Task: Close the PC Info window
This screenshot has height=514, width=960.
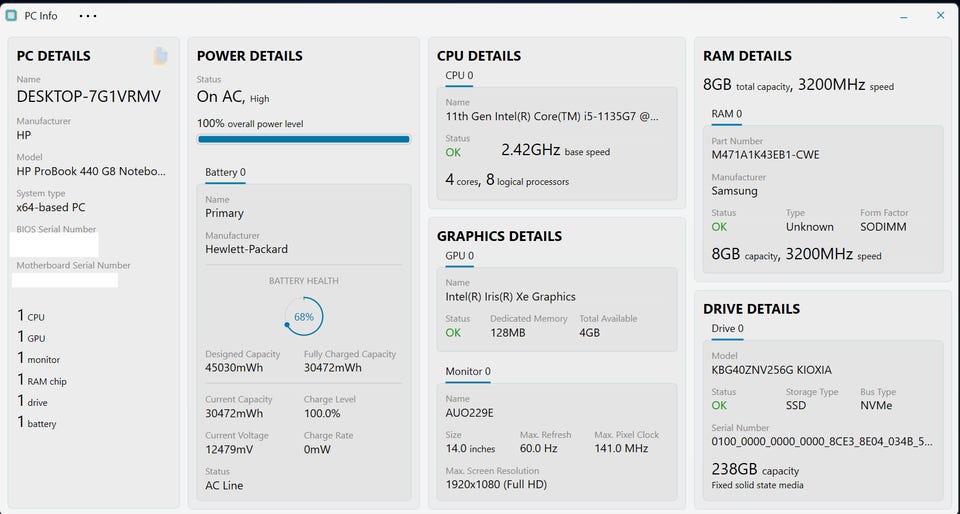Action: coord(940,15)
